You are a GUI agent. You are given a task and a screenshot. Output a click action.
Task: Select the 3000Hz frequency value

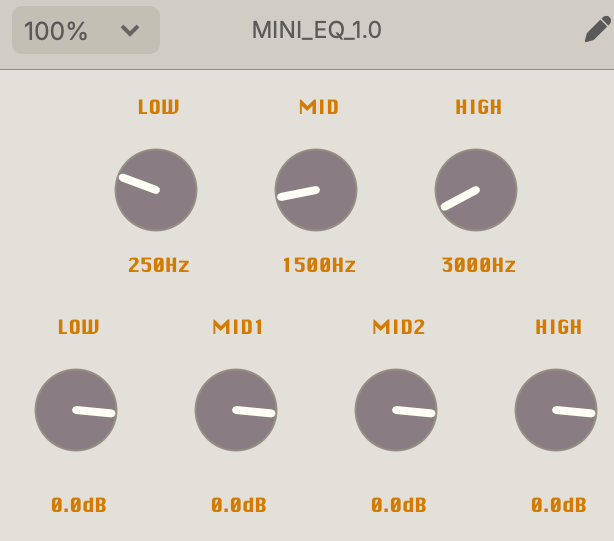coord(478,265)
